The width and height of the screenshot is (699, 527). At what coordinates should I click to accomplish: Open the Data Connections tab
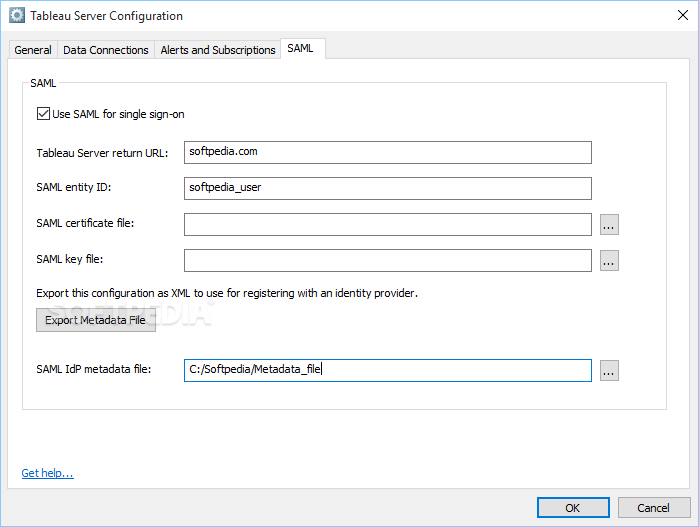[x=106, y=50]
